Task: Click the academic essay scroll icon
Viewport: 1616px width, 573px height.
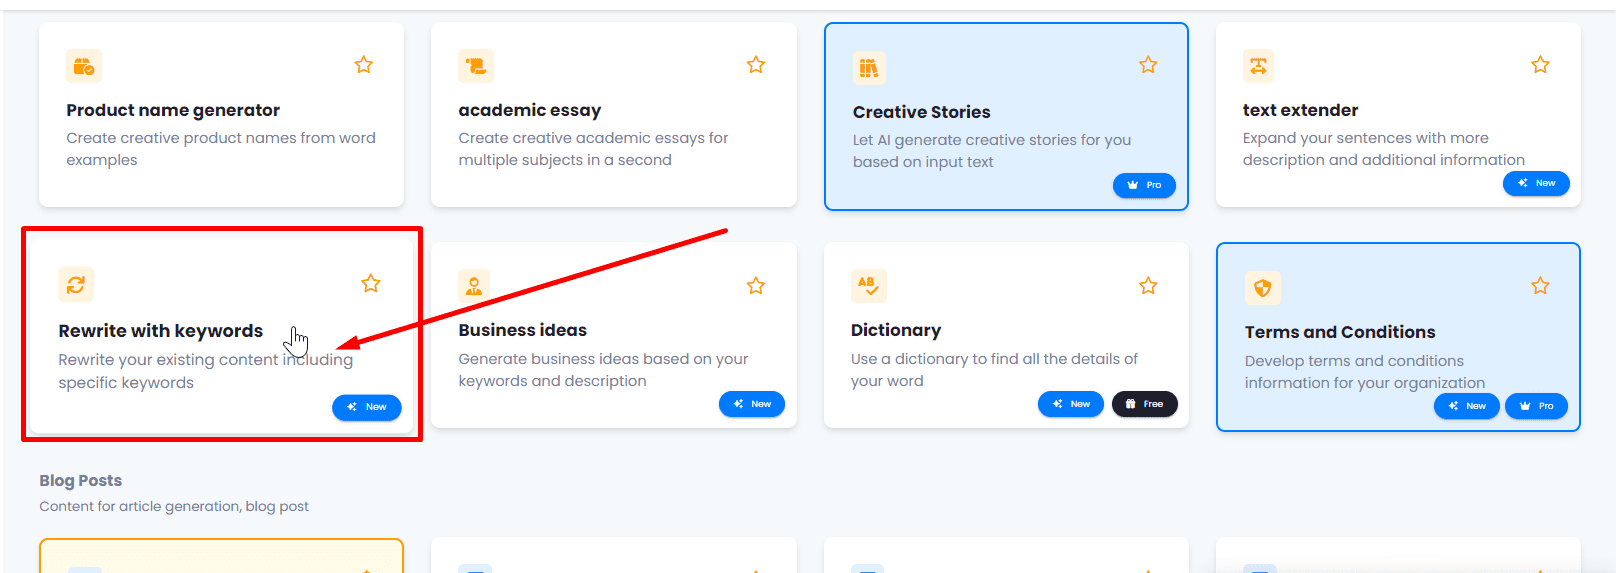Action: tap(476, 67)
